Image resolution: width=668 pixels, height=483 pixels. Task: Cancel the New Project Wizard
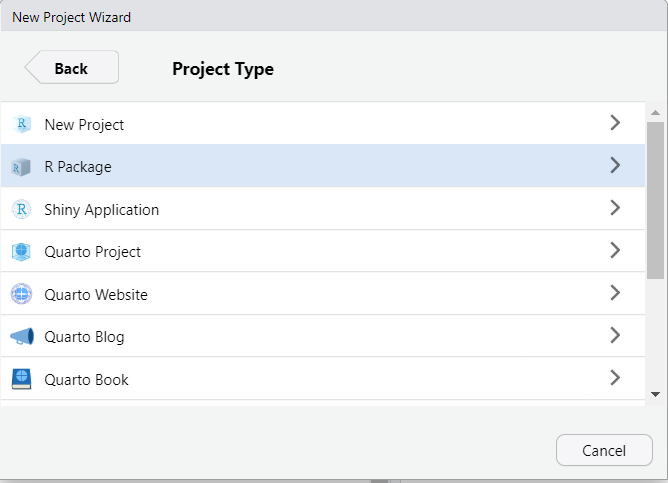(604, 451)
